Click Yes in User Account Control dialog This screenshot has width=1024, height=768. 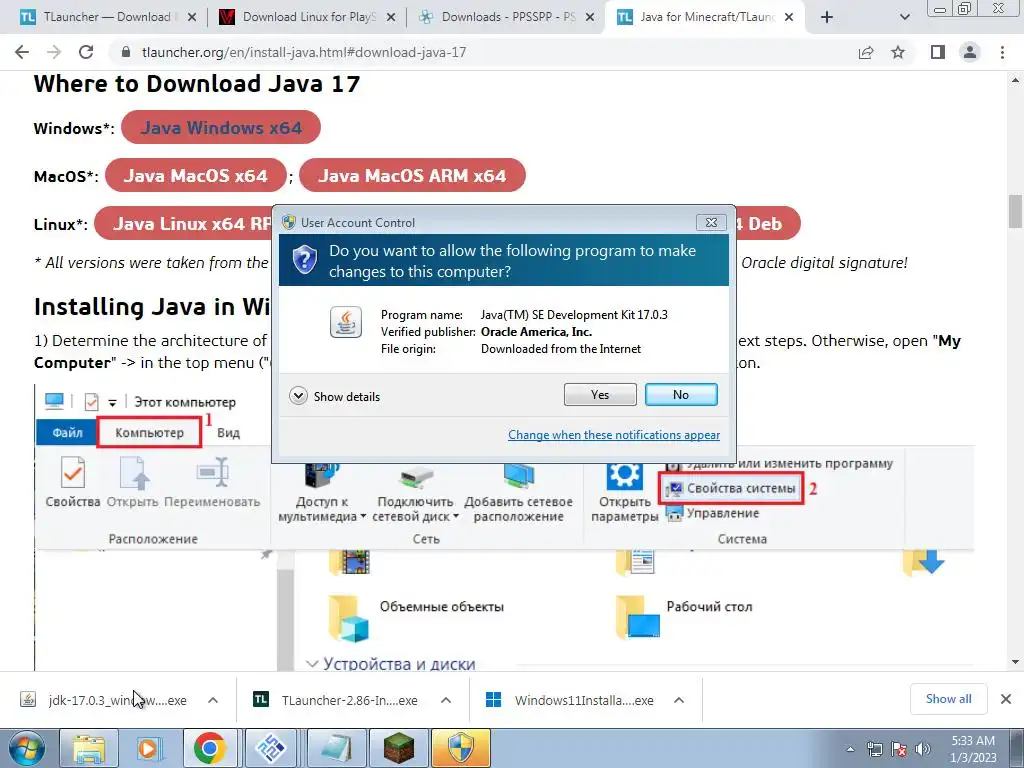(x=600, y=394)
